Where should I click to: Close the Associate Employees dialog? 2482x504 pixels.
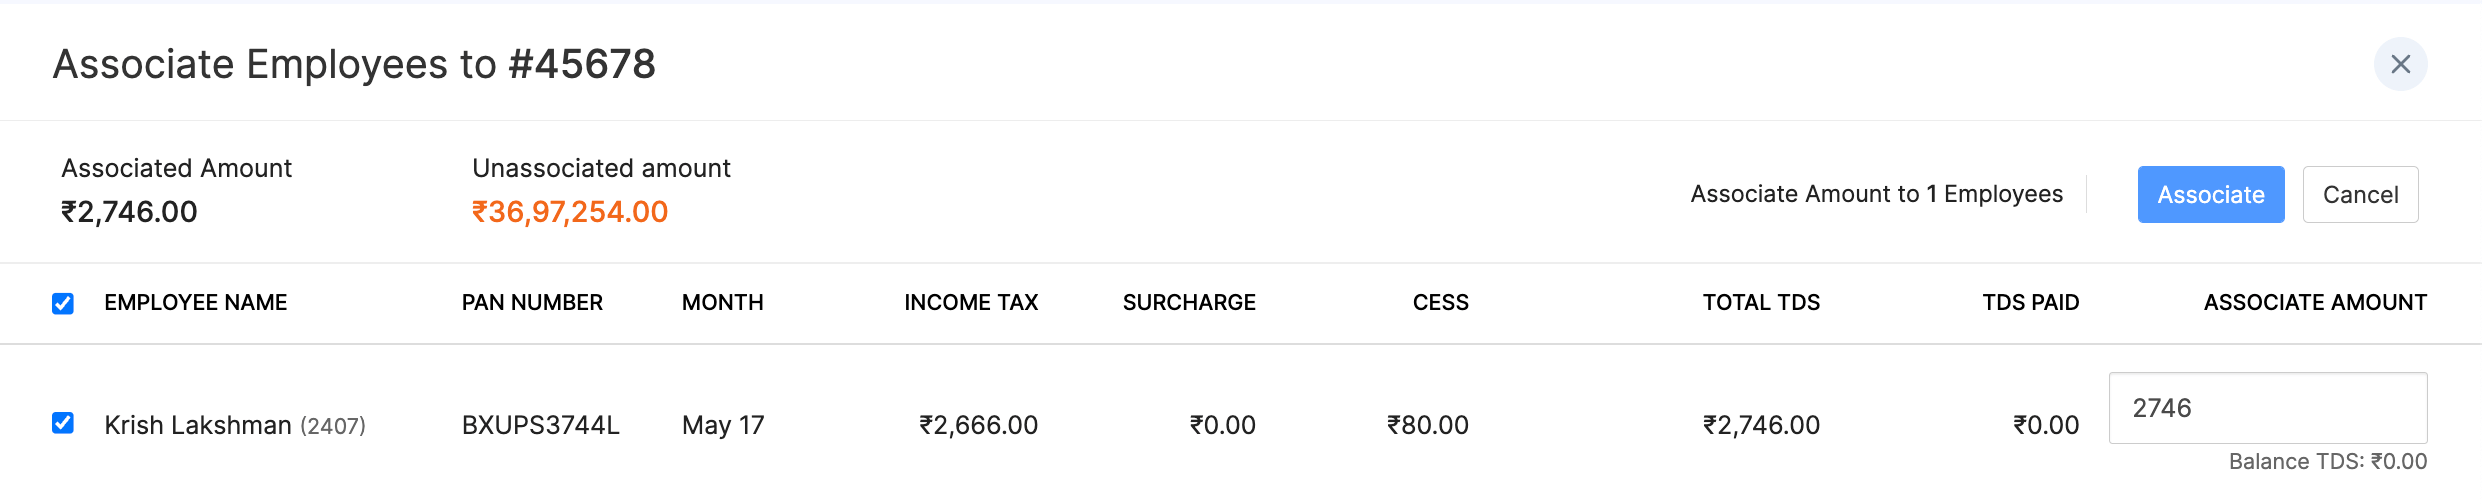[2400, 64]
